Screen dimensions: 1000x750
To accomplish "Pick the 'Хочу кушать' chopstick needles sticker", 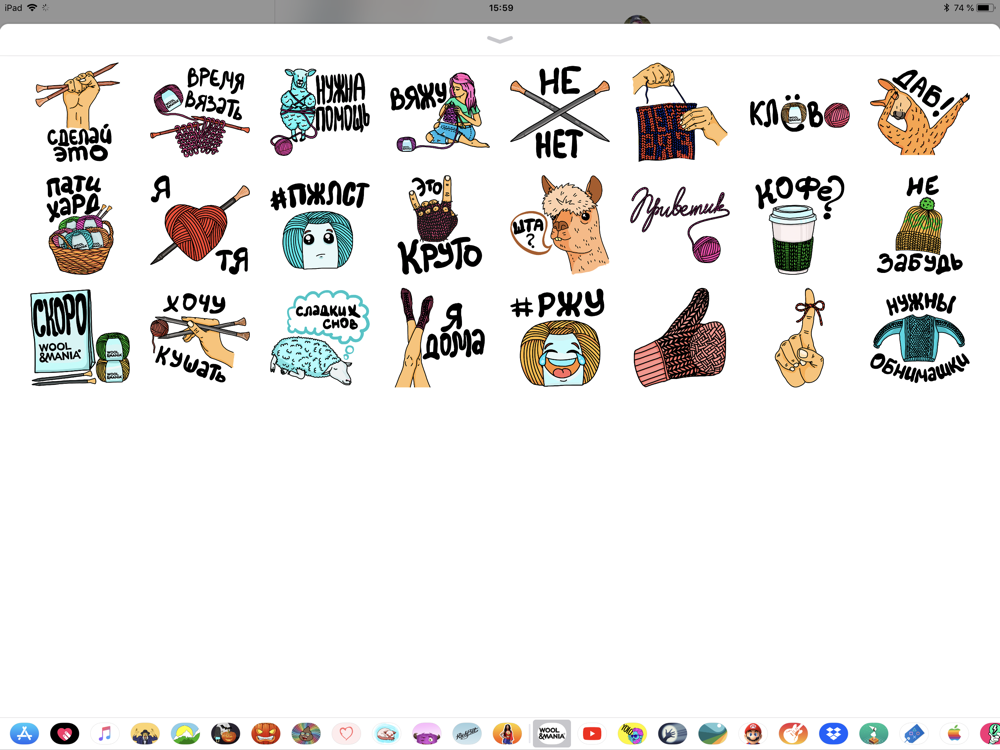I will (x=200, y=337).
